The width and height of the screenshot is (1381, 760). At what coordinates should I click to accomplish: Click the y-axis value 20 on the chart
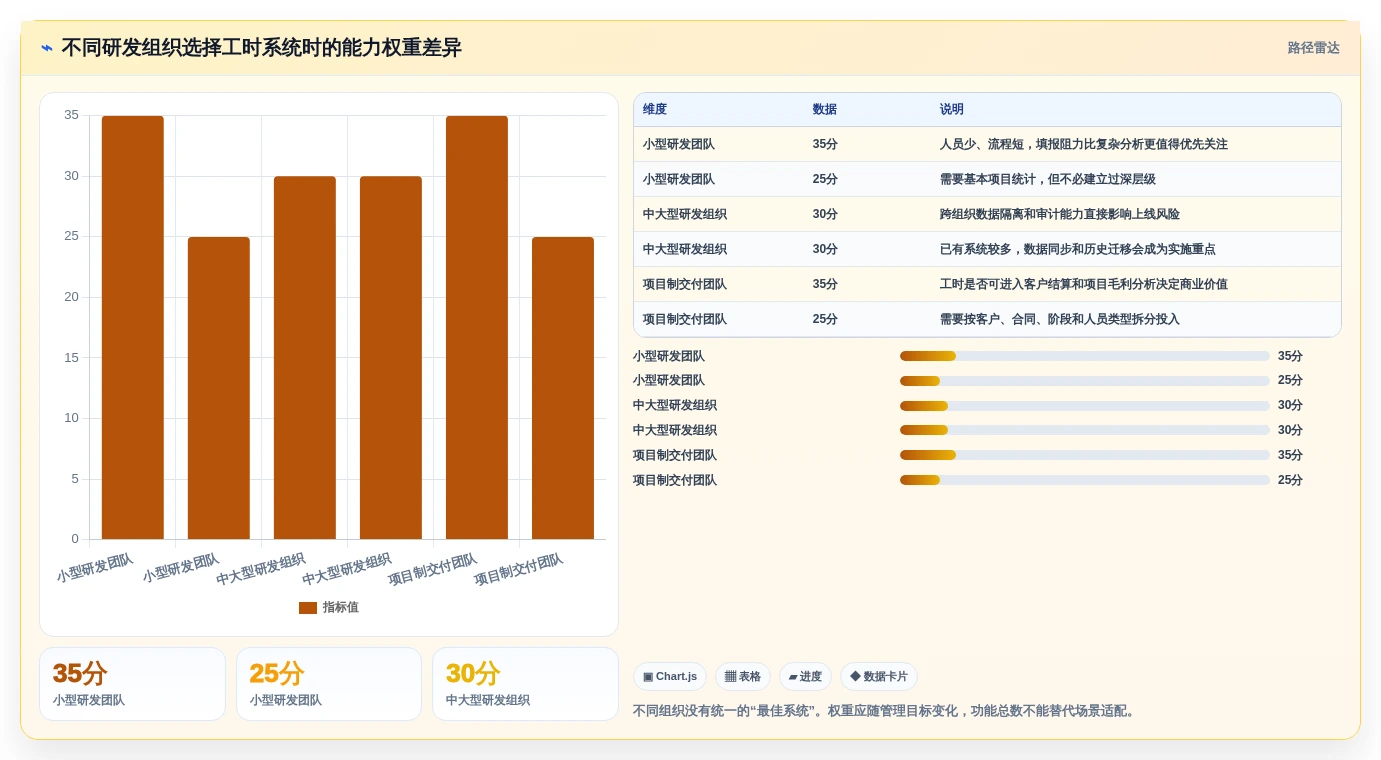tap(71, 297)
